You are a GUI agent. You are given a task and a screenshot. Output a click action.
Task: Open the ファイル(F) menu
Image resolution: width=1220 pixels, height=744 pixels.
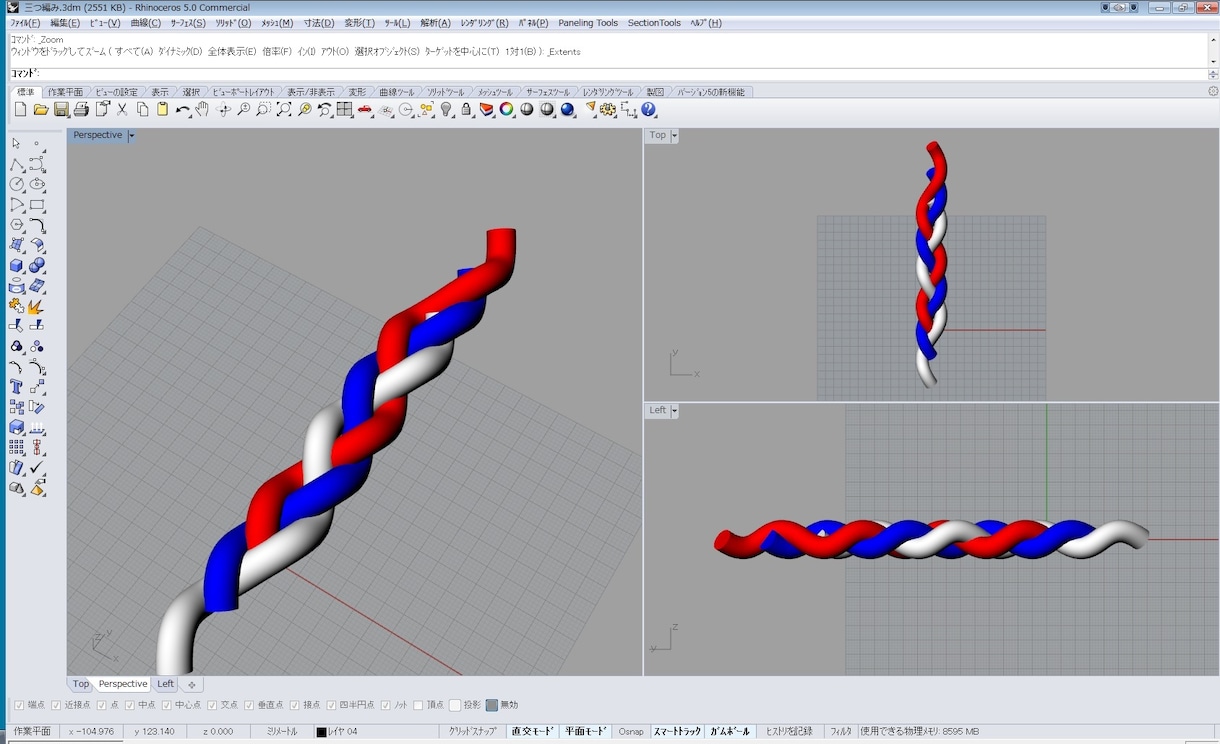point(26,23)
